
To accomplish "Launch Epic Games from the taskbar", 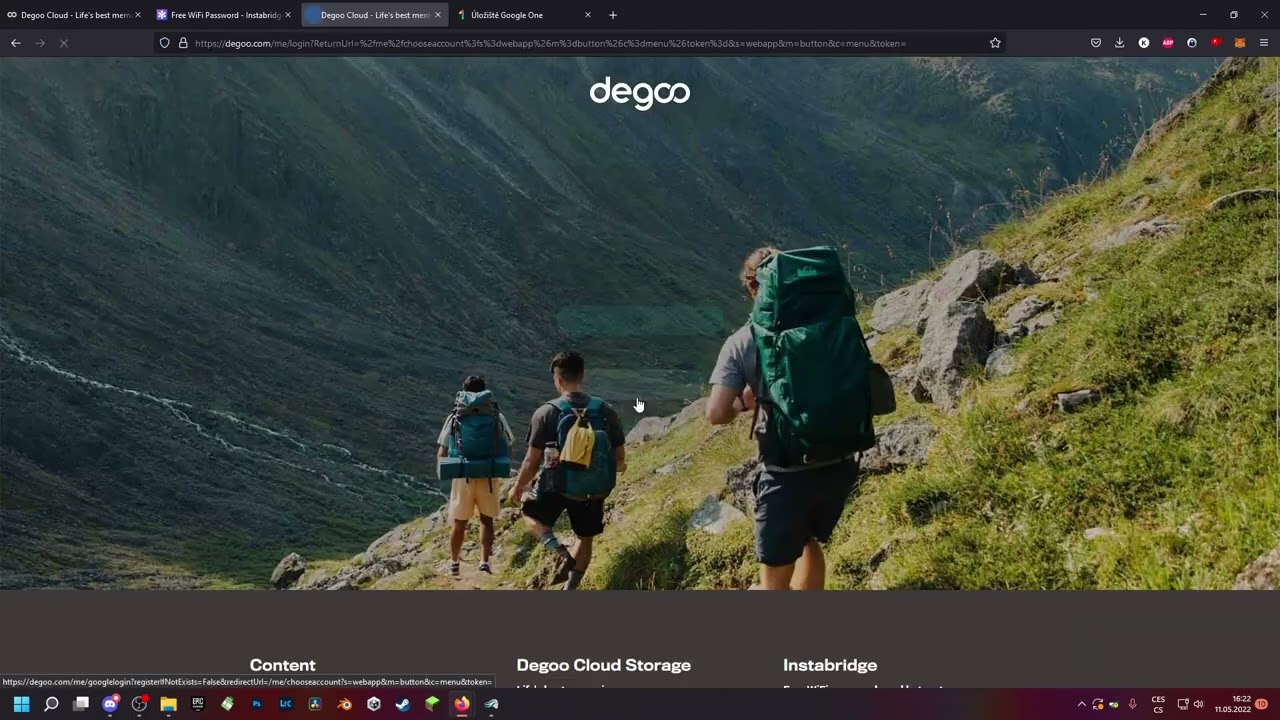I will (x=198, y=704).
